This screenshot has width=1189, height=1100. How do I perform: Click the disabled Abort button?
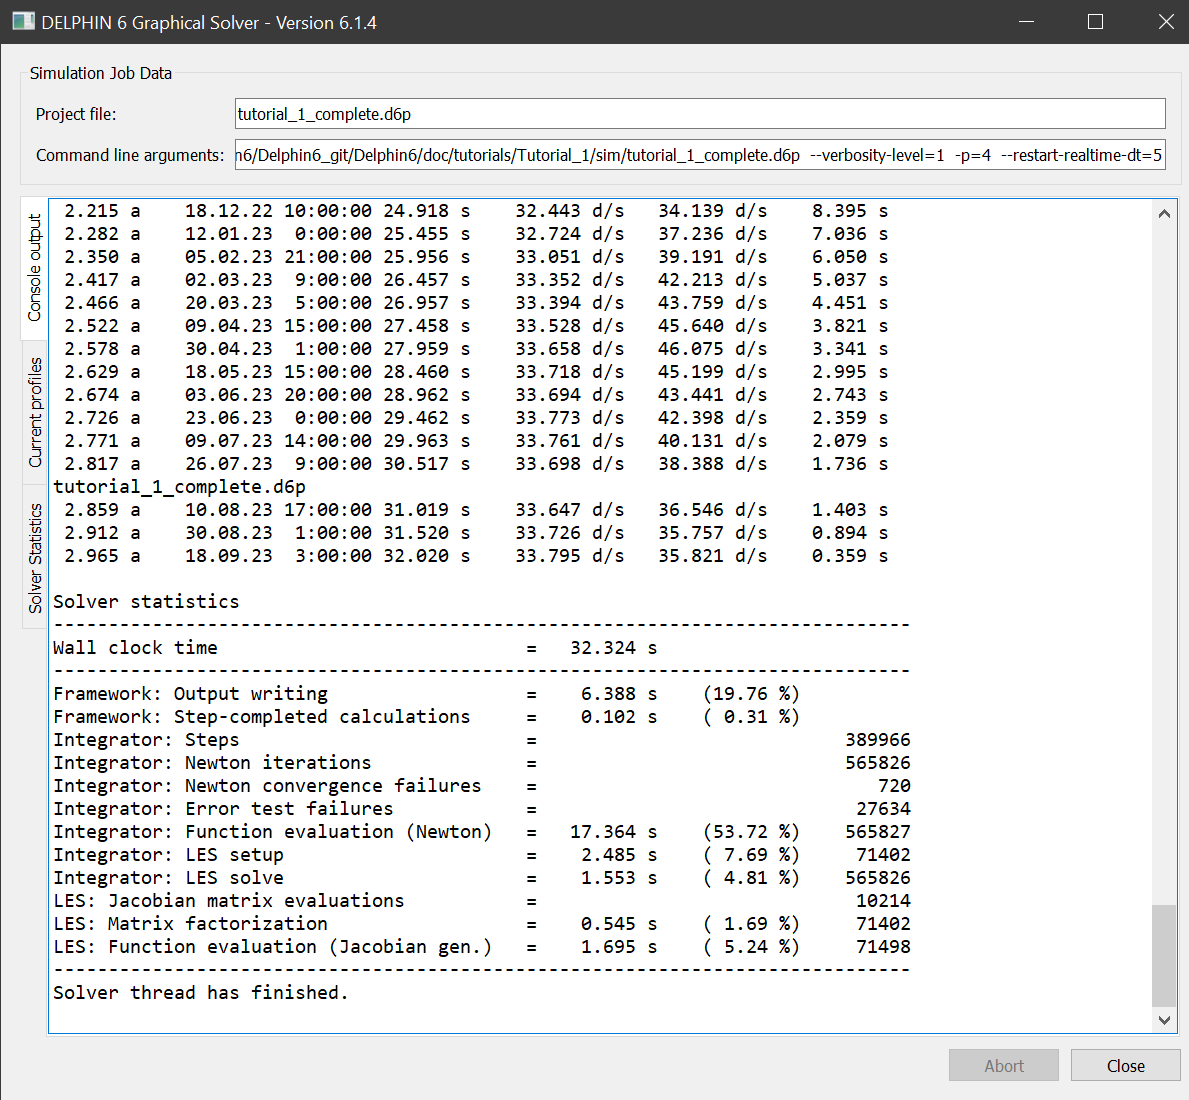coord(1003,1065)
